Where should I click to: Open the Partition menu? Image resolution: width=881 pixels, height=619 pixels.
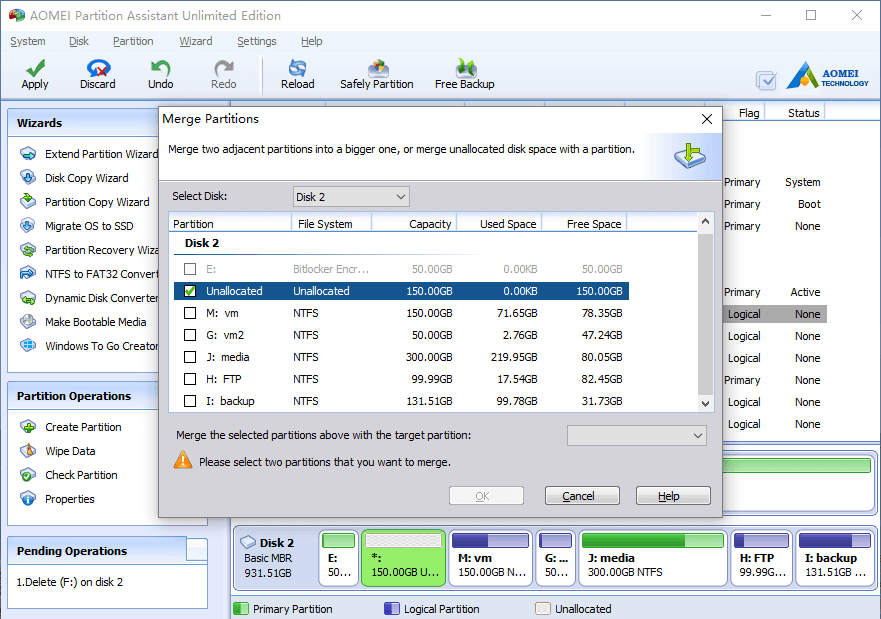pos(133,41)
